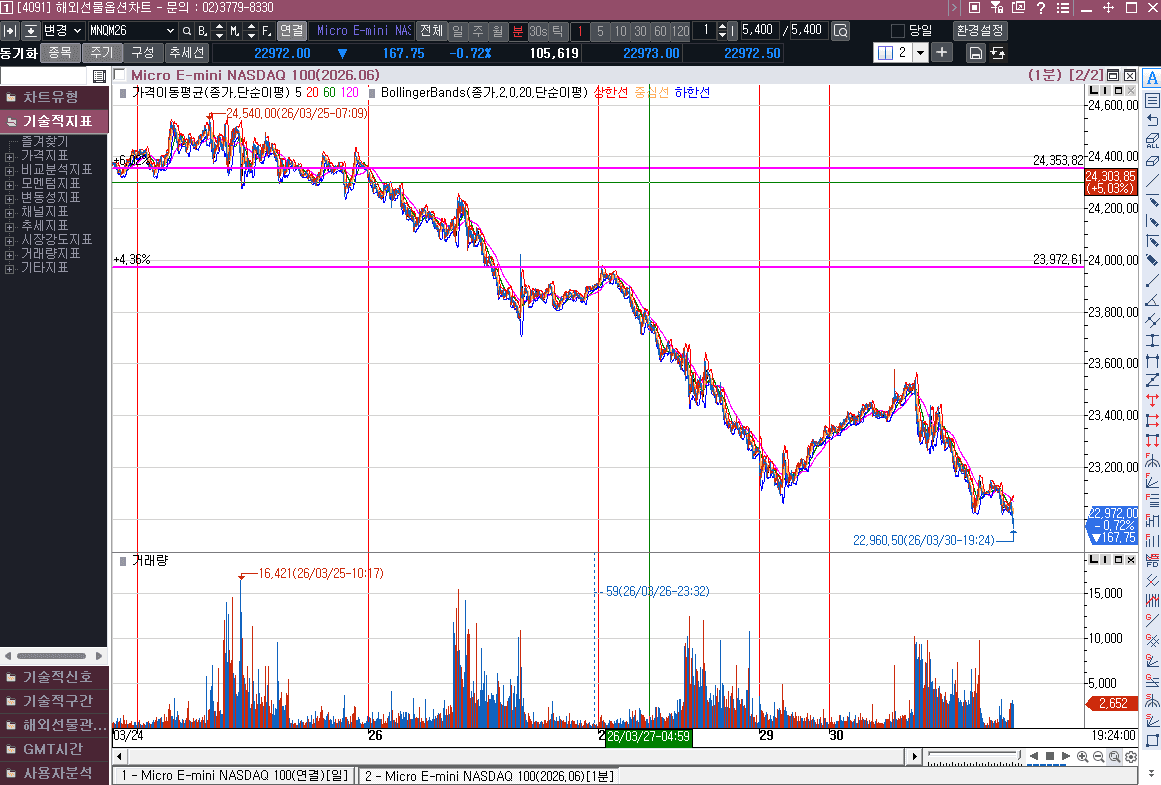Click the 추세선 button

tap(186, 53)
